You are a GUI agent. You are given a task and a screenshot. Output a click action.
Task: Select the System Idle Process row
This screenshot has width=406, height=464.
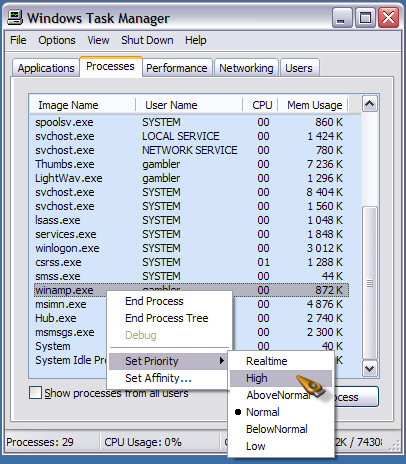[x=70, y=360]
